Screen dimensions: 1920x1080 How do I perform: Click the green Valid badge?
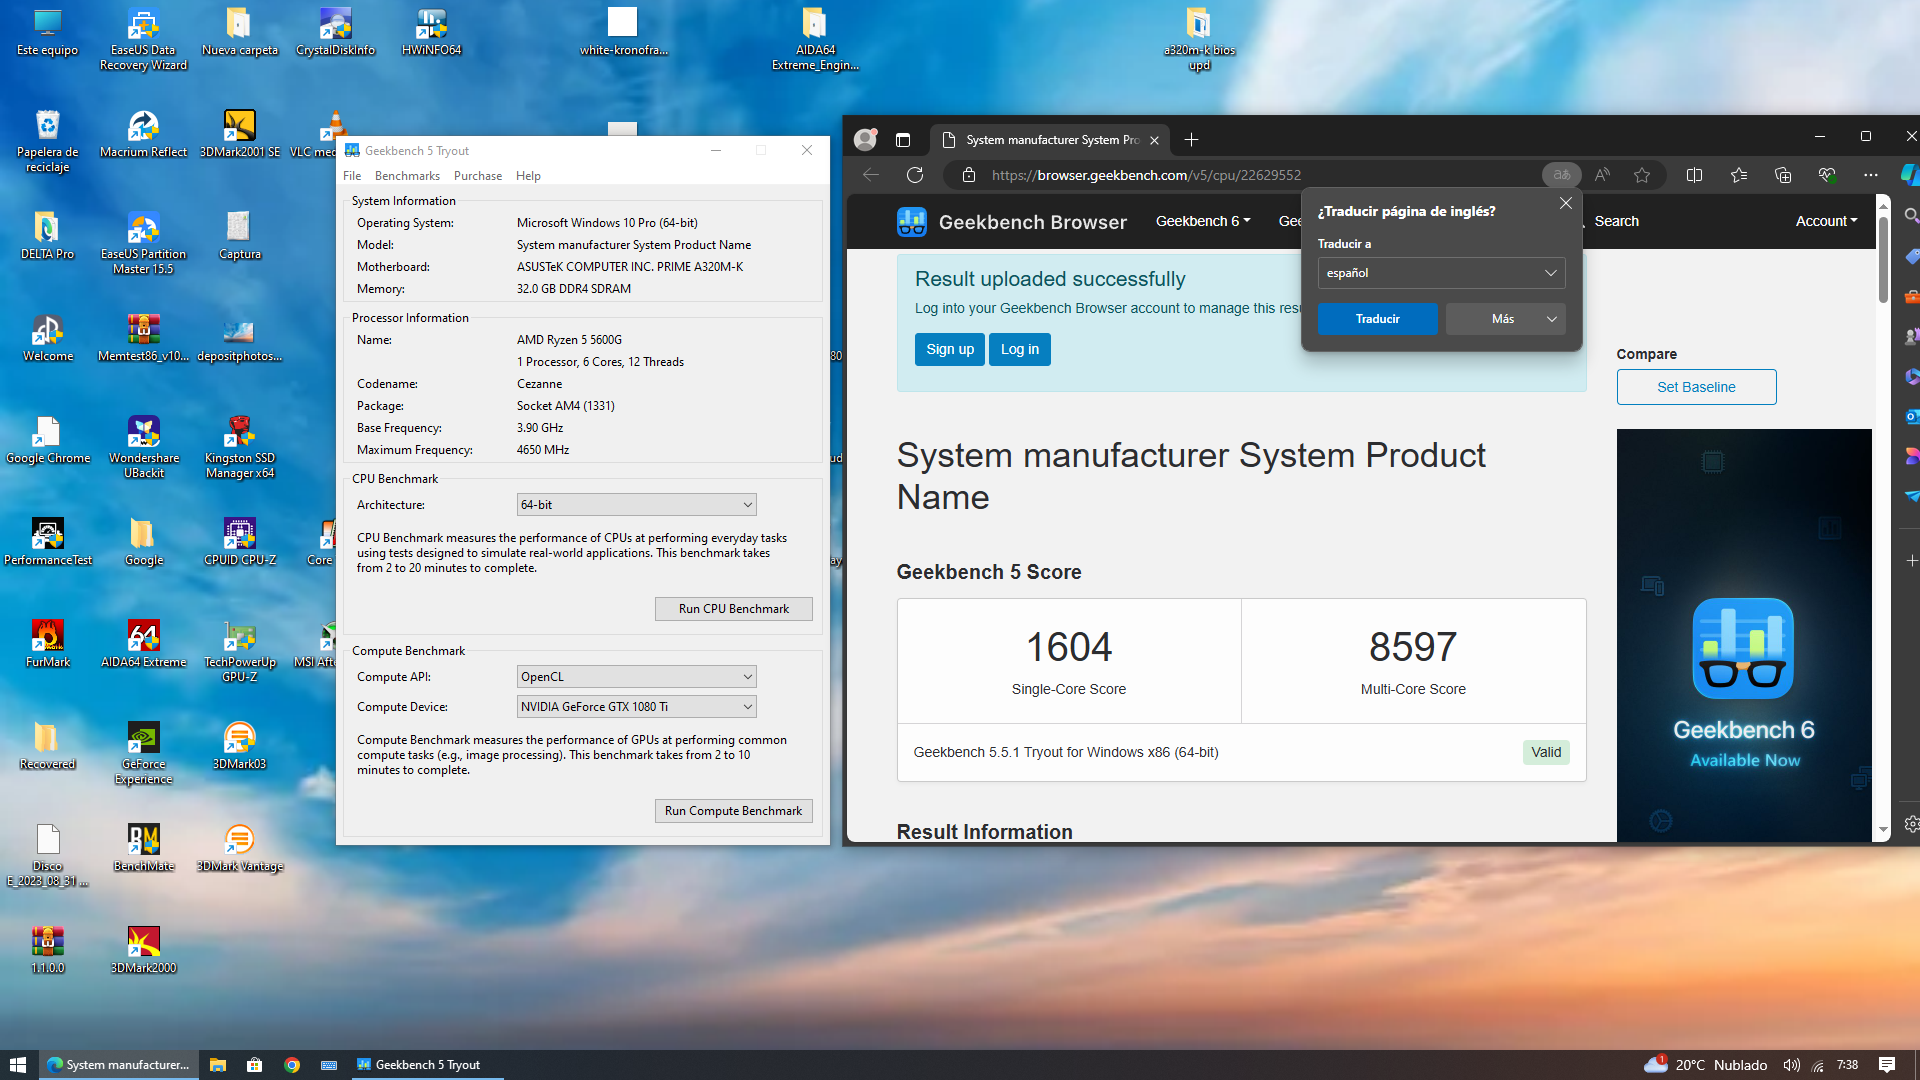coord(1545,752)
